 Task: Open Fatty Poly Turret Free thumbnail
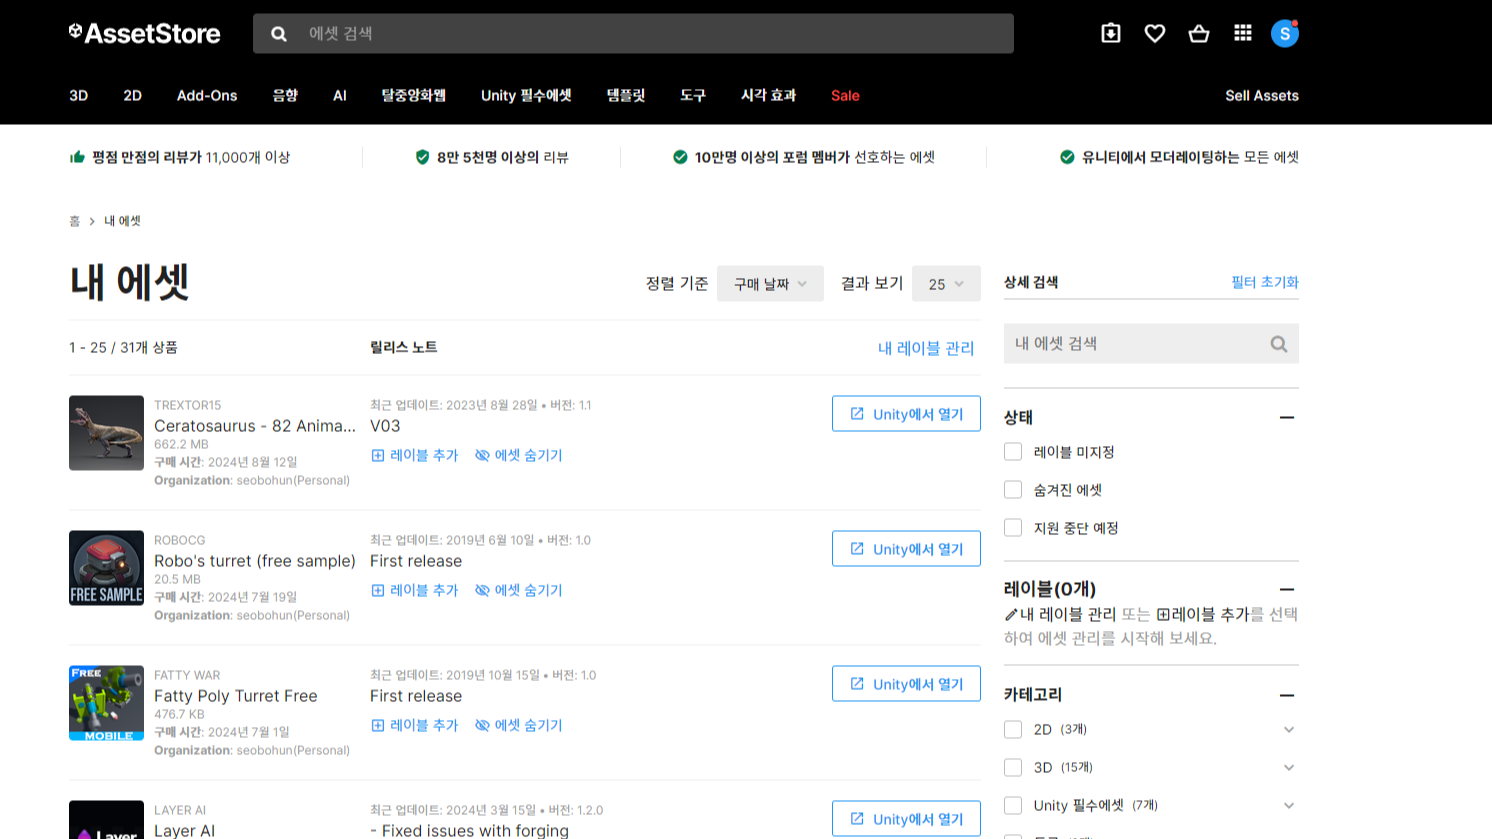click(106, 703)
